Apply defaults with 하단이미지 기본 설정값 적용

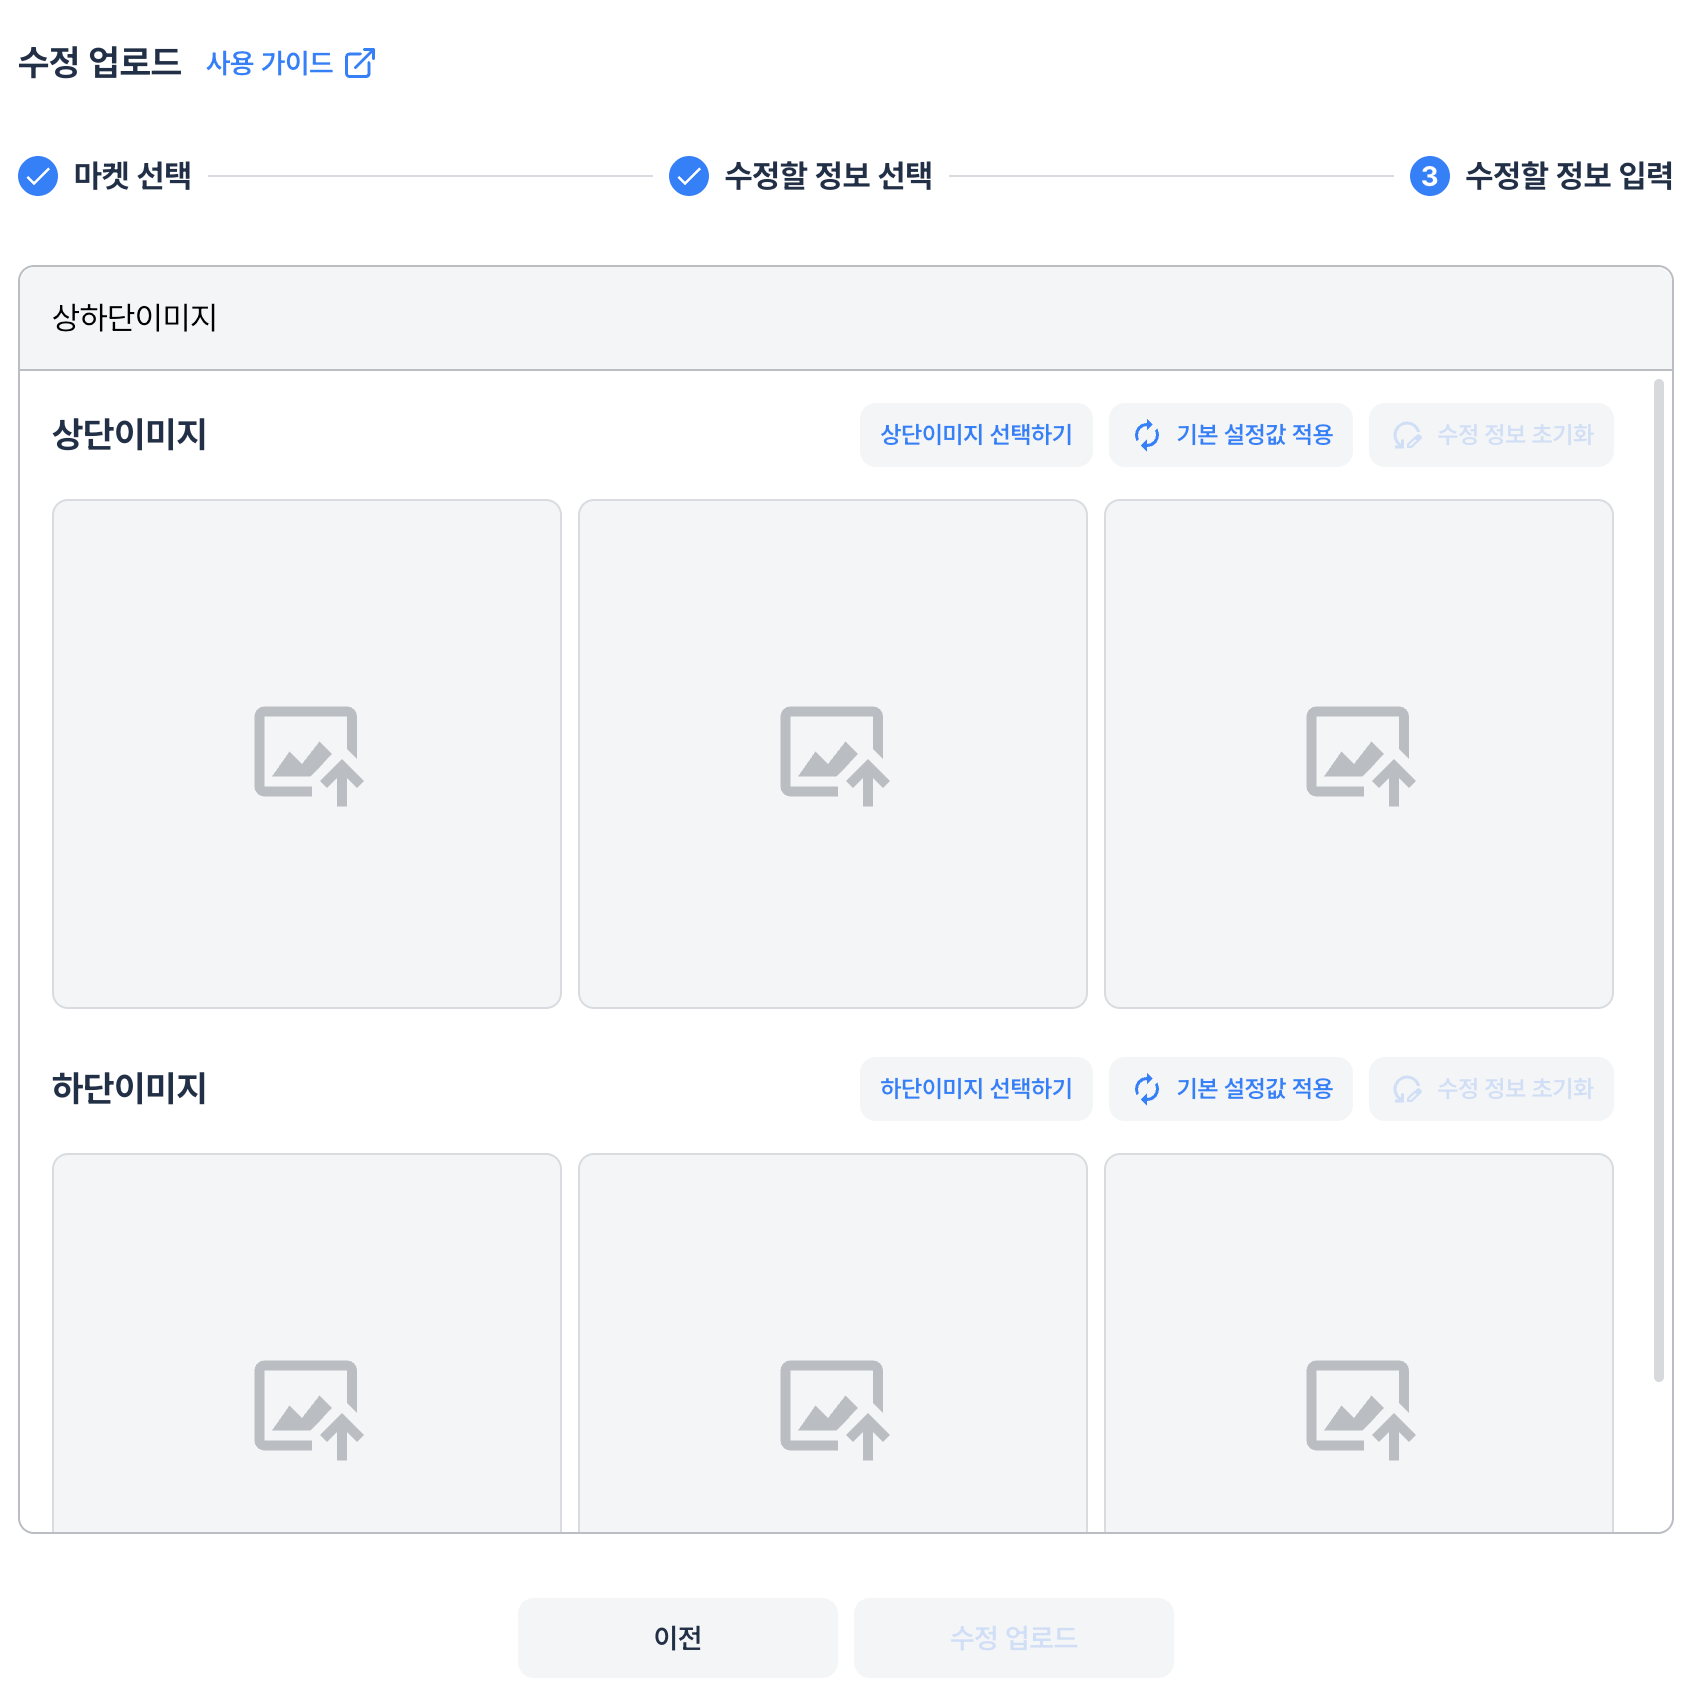[1231, 1089]
